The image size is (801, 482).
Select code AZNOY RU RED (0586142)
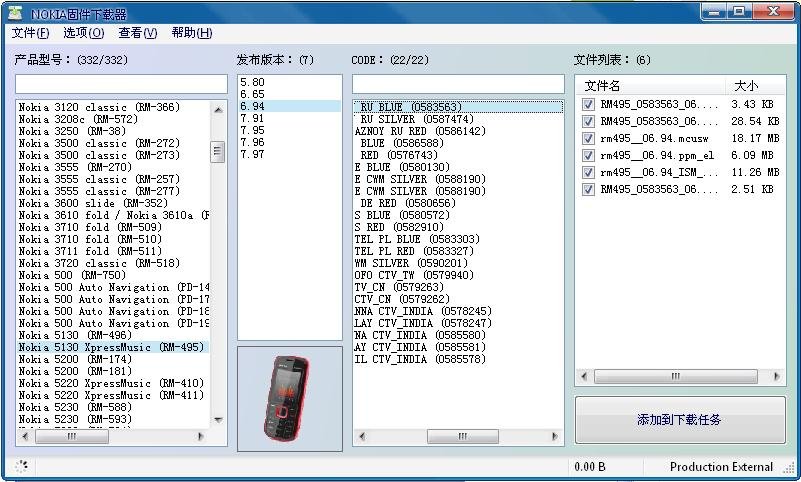click(x=458, y=131)
